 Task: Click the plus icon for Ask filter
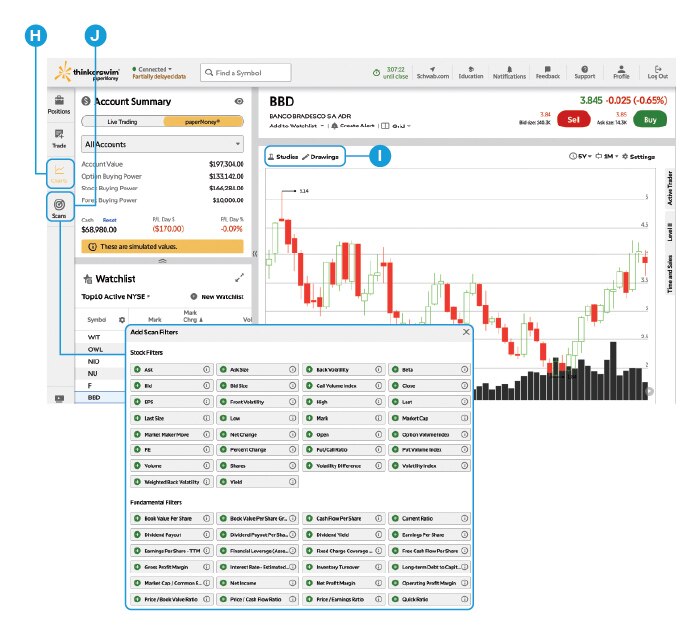[x=137, y=370]
